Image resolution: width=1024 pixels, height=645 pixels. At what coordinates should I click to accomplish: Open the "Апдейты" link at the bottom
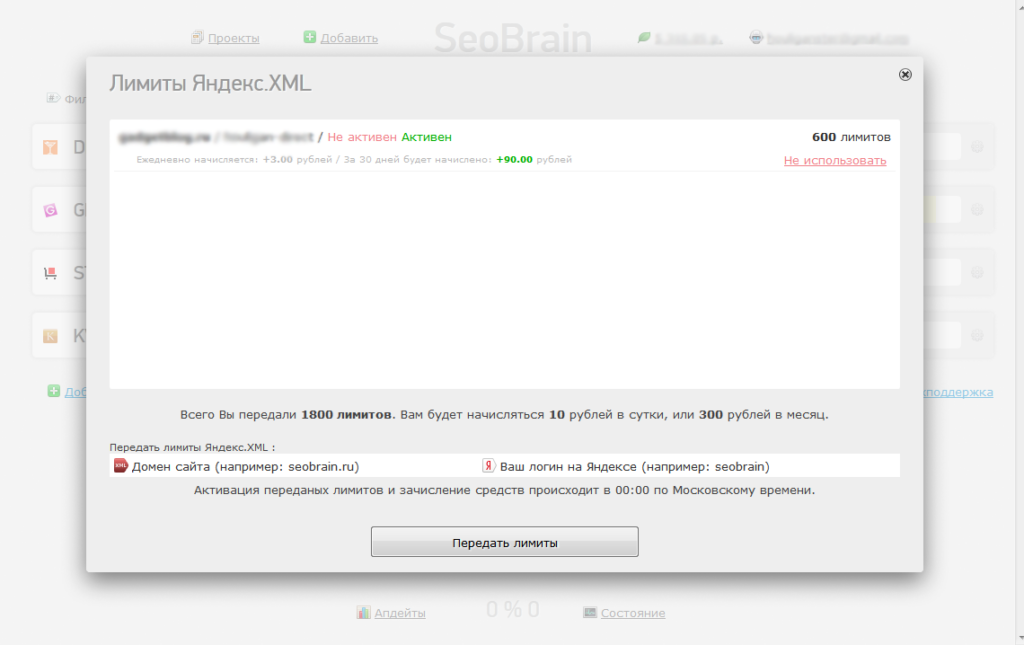click(400, 613)
